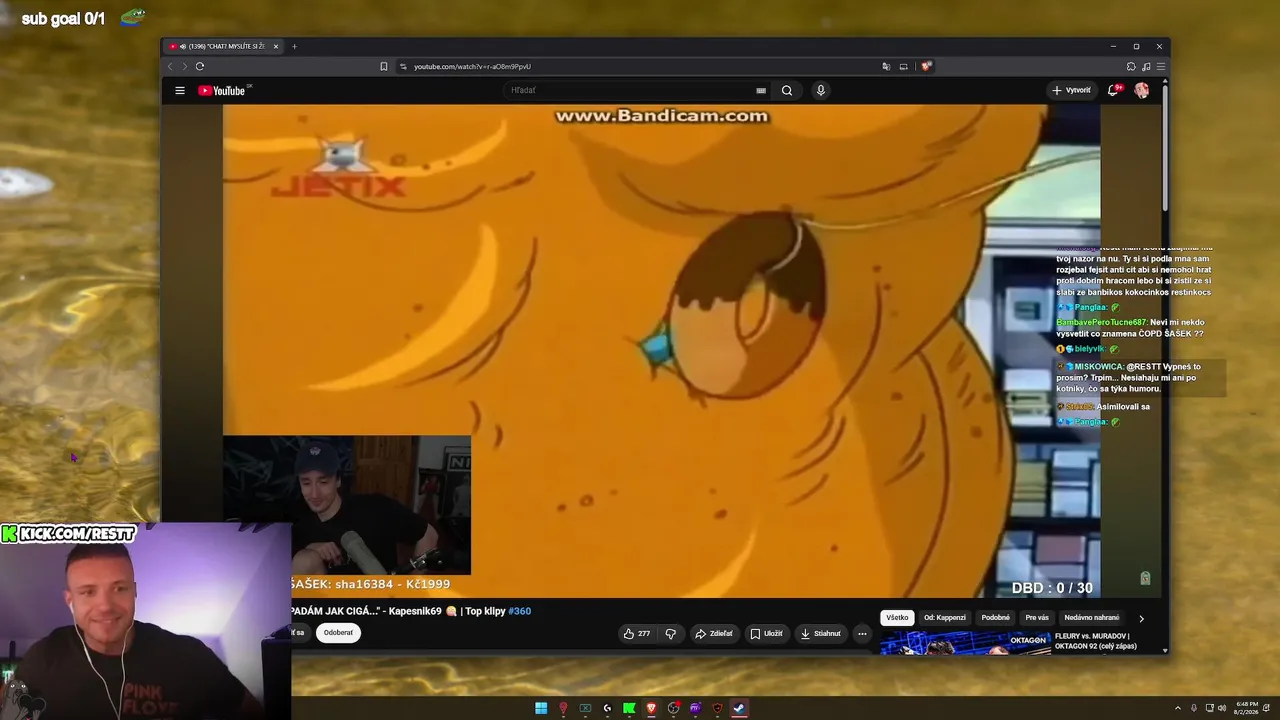This screenshot has width=1280, height=720.
Task: Select the Podobné filter chip
Action: click(996, 618)
